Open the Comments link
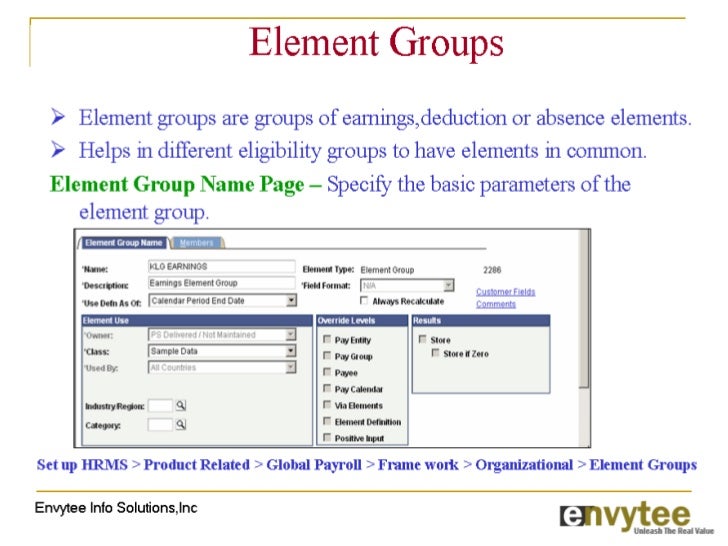 coord(496,304)
